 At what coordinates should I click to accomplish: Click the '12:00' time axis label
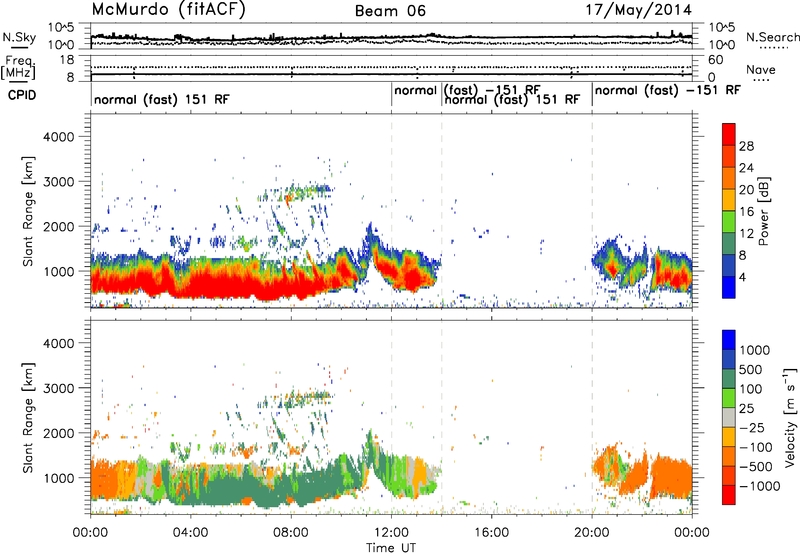(391, 533)
